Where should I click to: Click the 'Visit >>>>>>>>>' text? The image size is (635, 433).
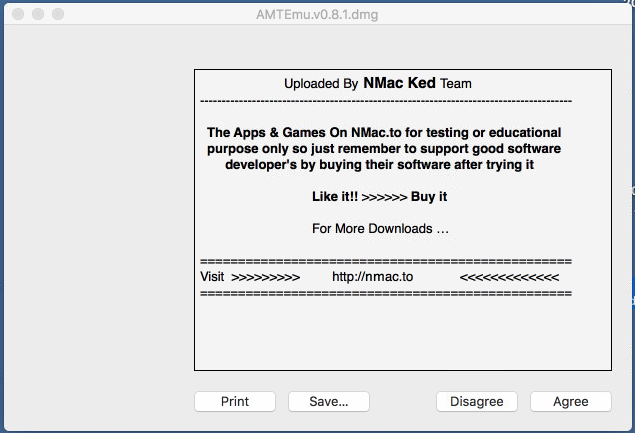250,277
